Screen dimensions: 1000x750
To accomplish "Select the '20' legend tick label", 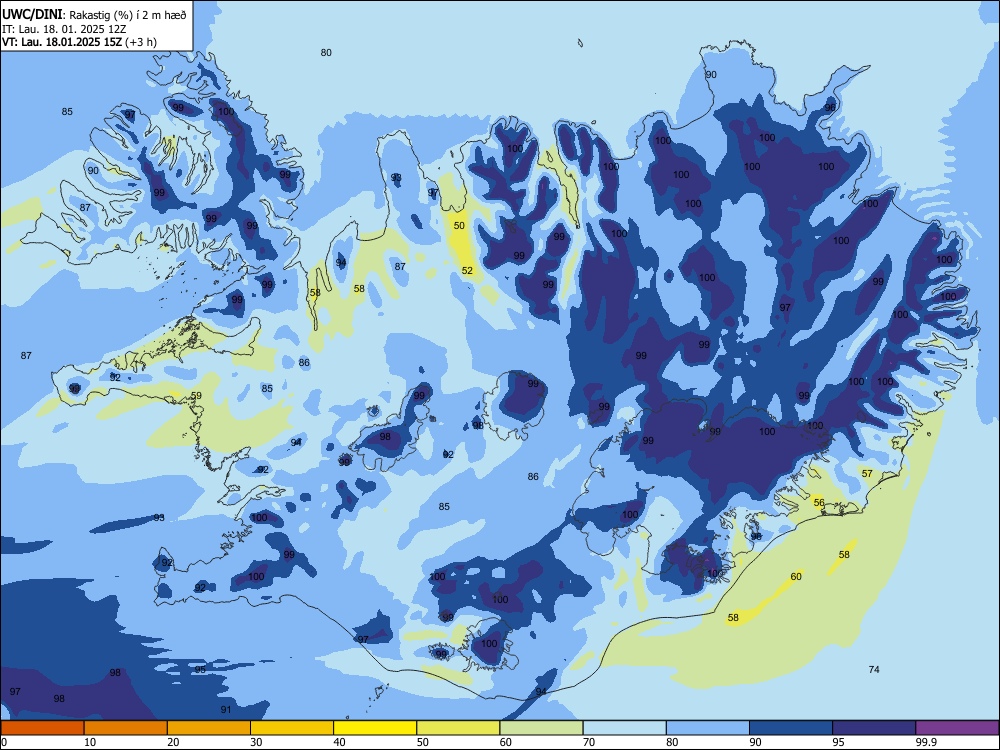I will point(173,742).
